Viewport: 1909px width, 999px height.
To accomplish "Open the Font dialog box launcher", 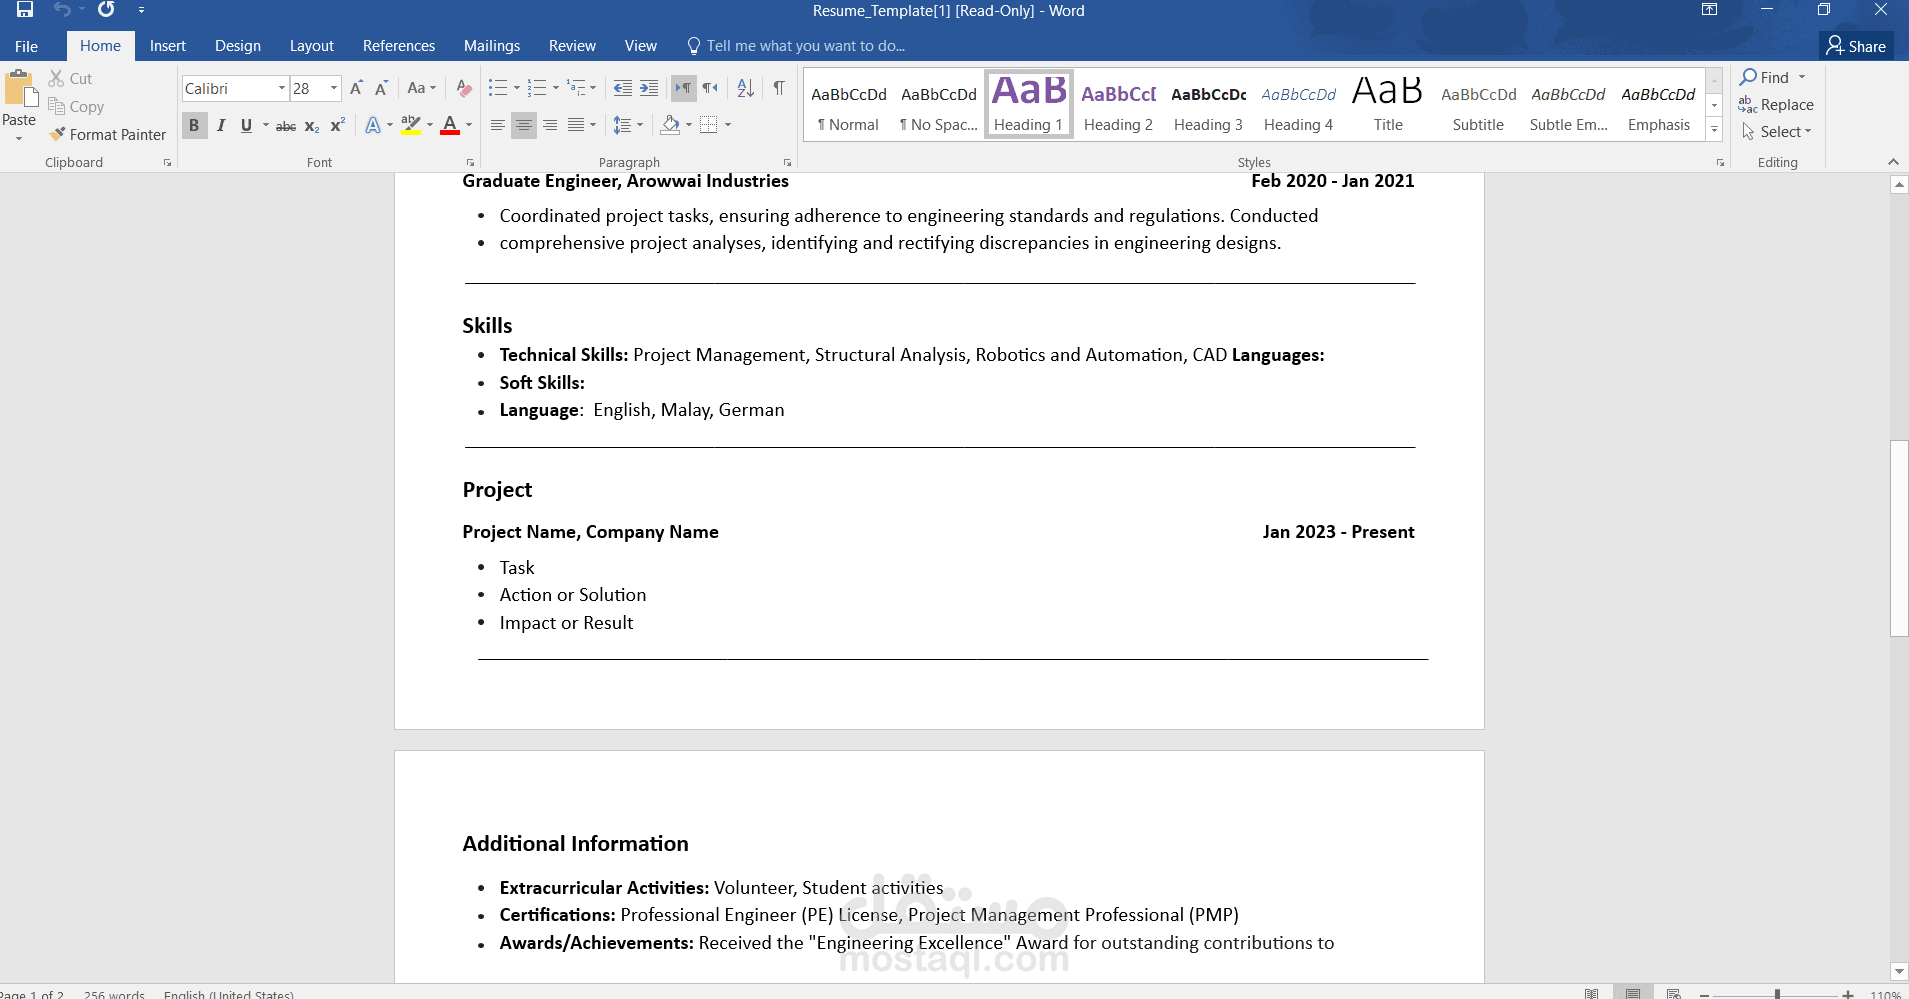I will [x=470, y=162].
